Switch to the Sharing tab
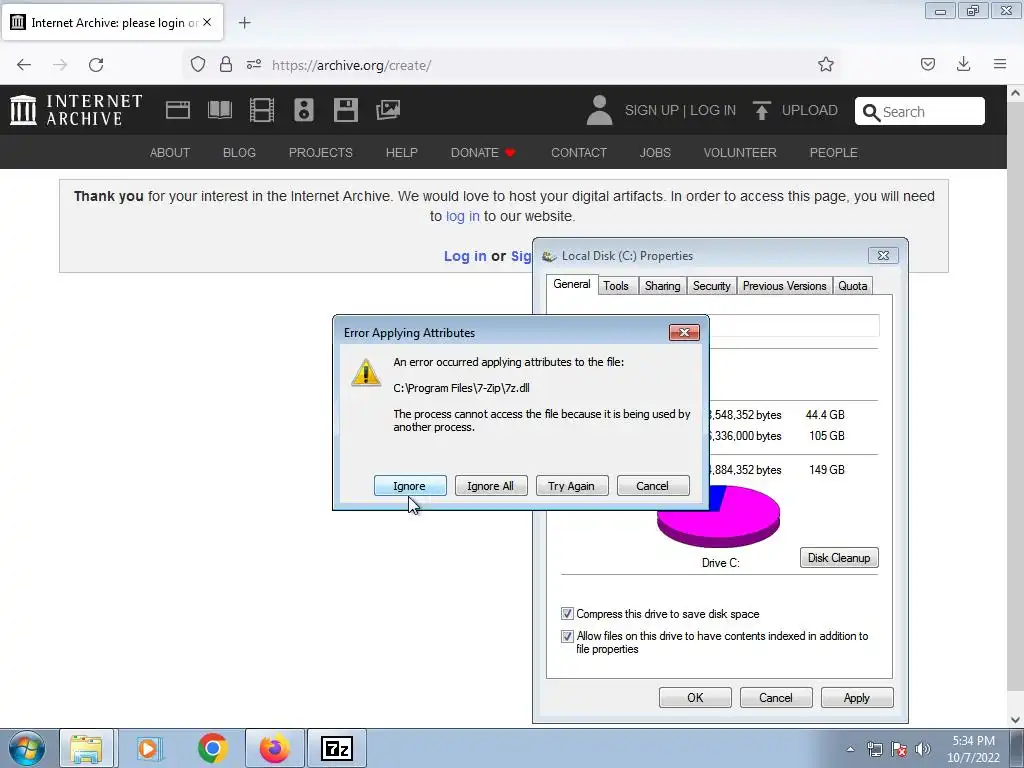Image resolution: width=1024 pixels, height=768 pixels. tap(662, 286)
